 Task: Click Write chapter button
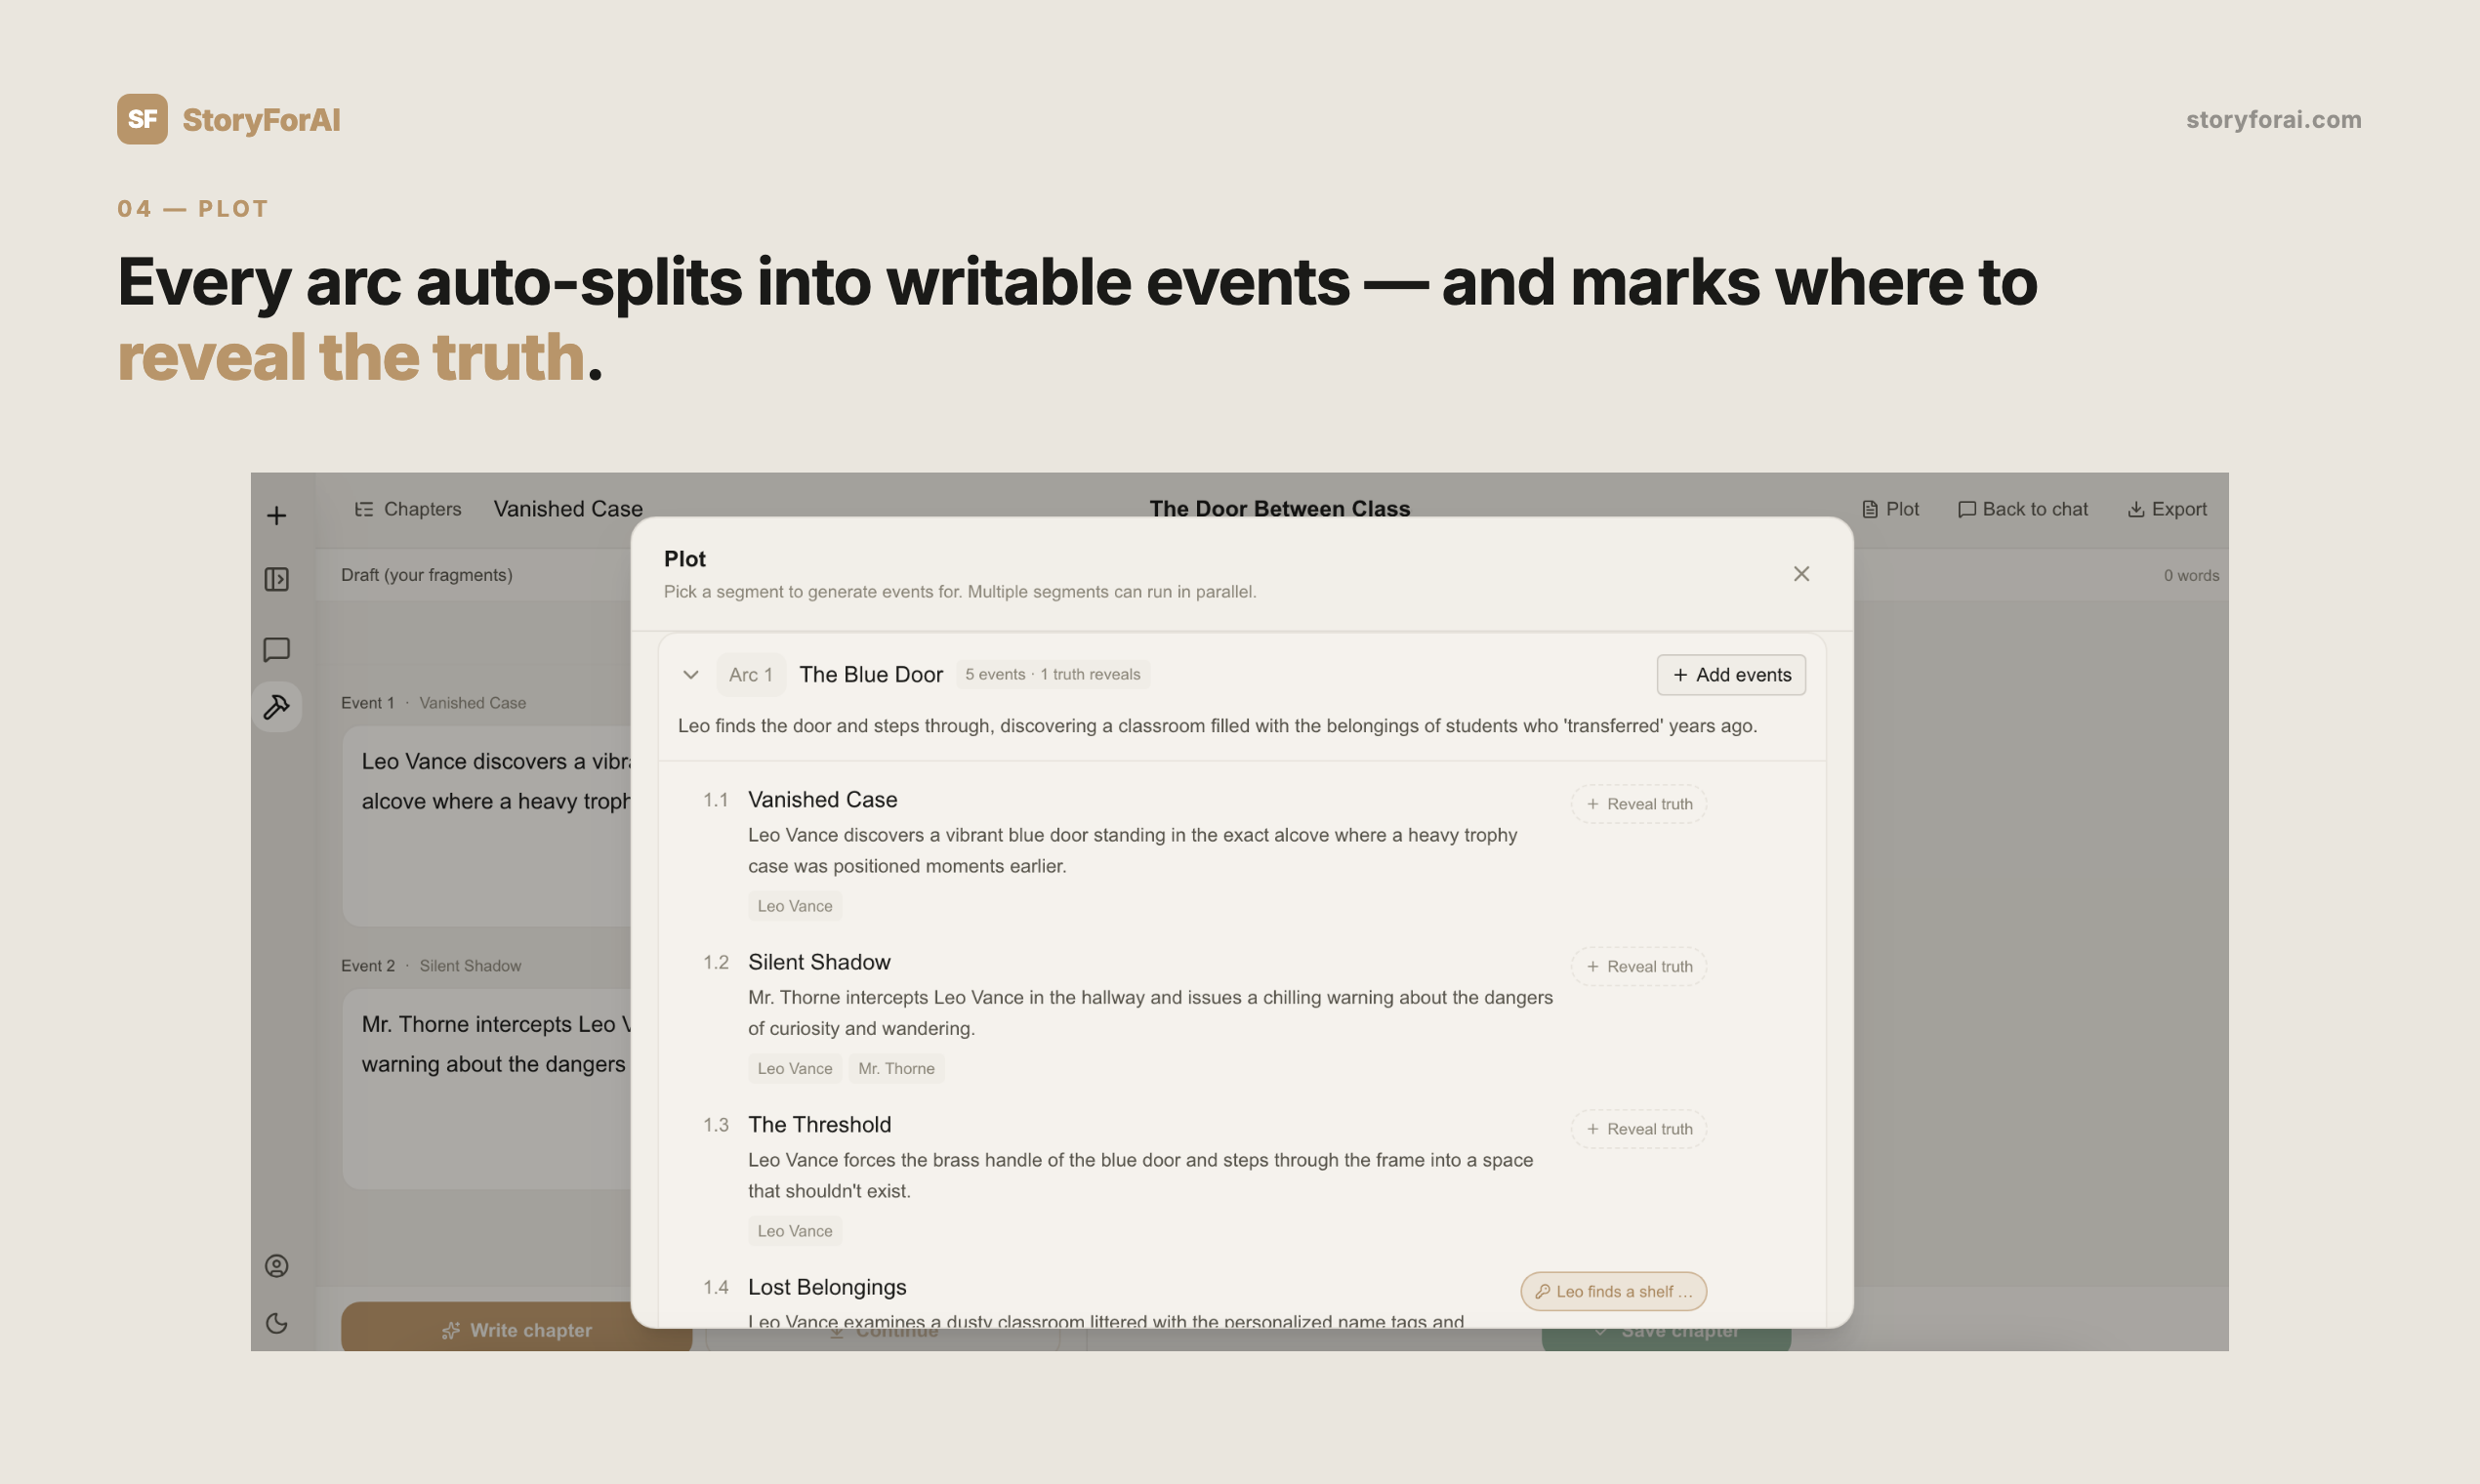[516, 1327]
